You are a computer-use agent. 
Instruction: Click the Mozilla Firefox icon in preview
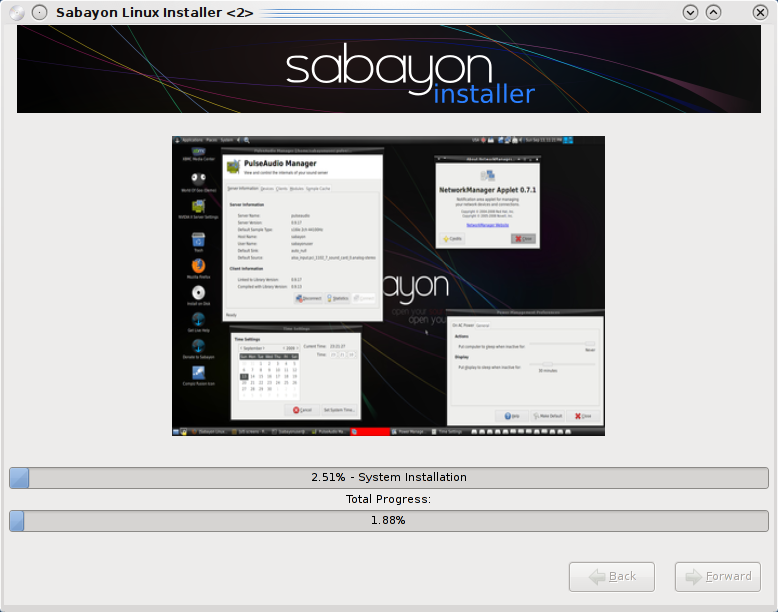point(198,265)
